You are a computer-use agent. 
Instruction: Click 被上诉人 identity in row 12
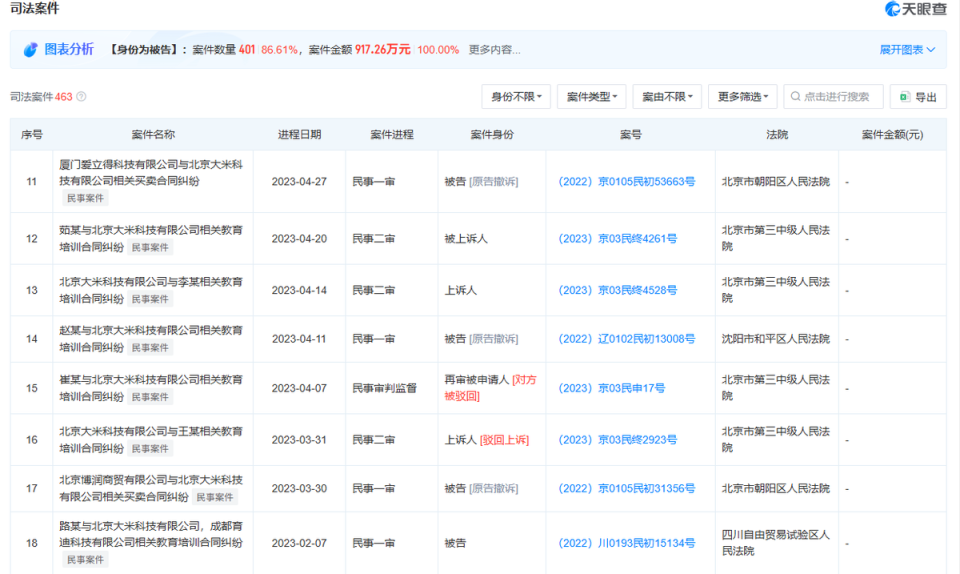pyautogui.click(x=466, y=239)
